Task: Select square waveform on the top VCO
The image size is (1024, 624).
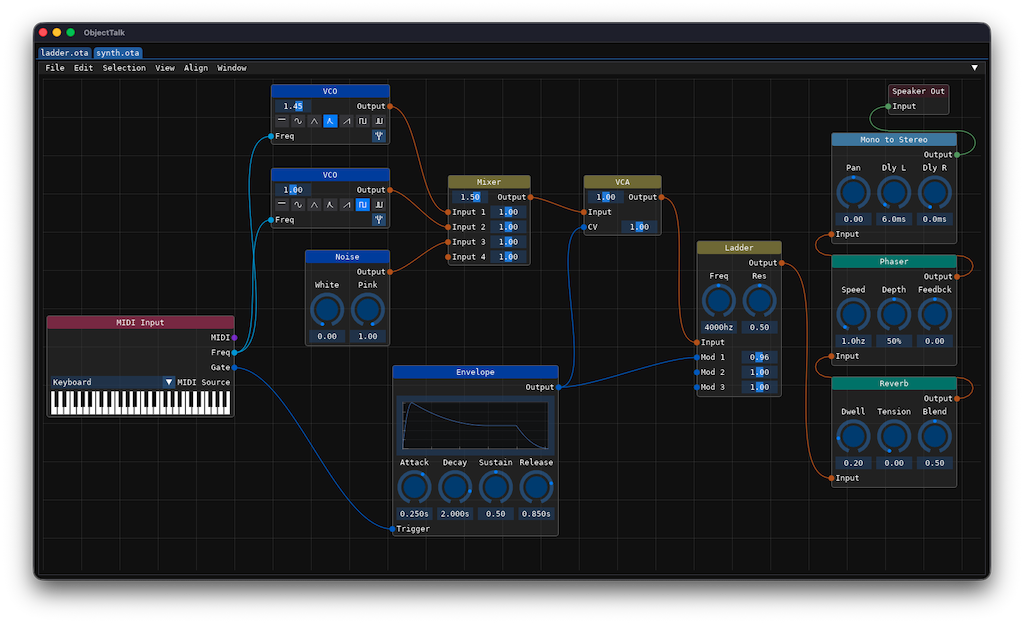Action: (363, 121)
